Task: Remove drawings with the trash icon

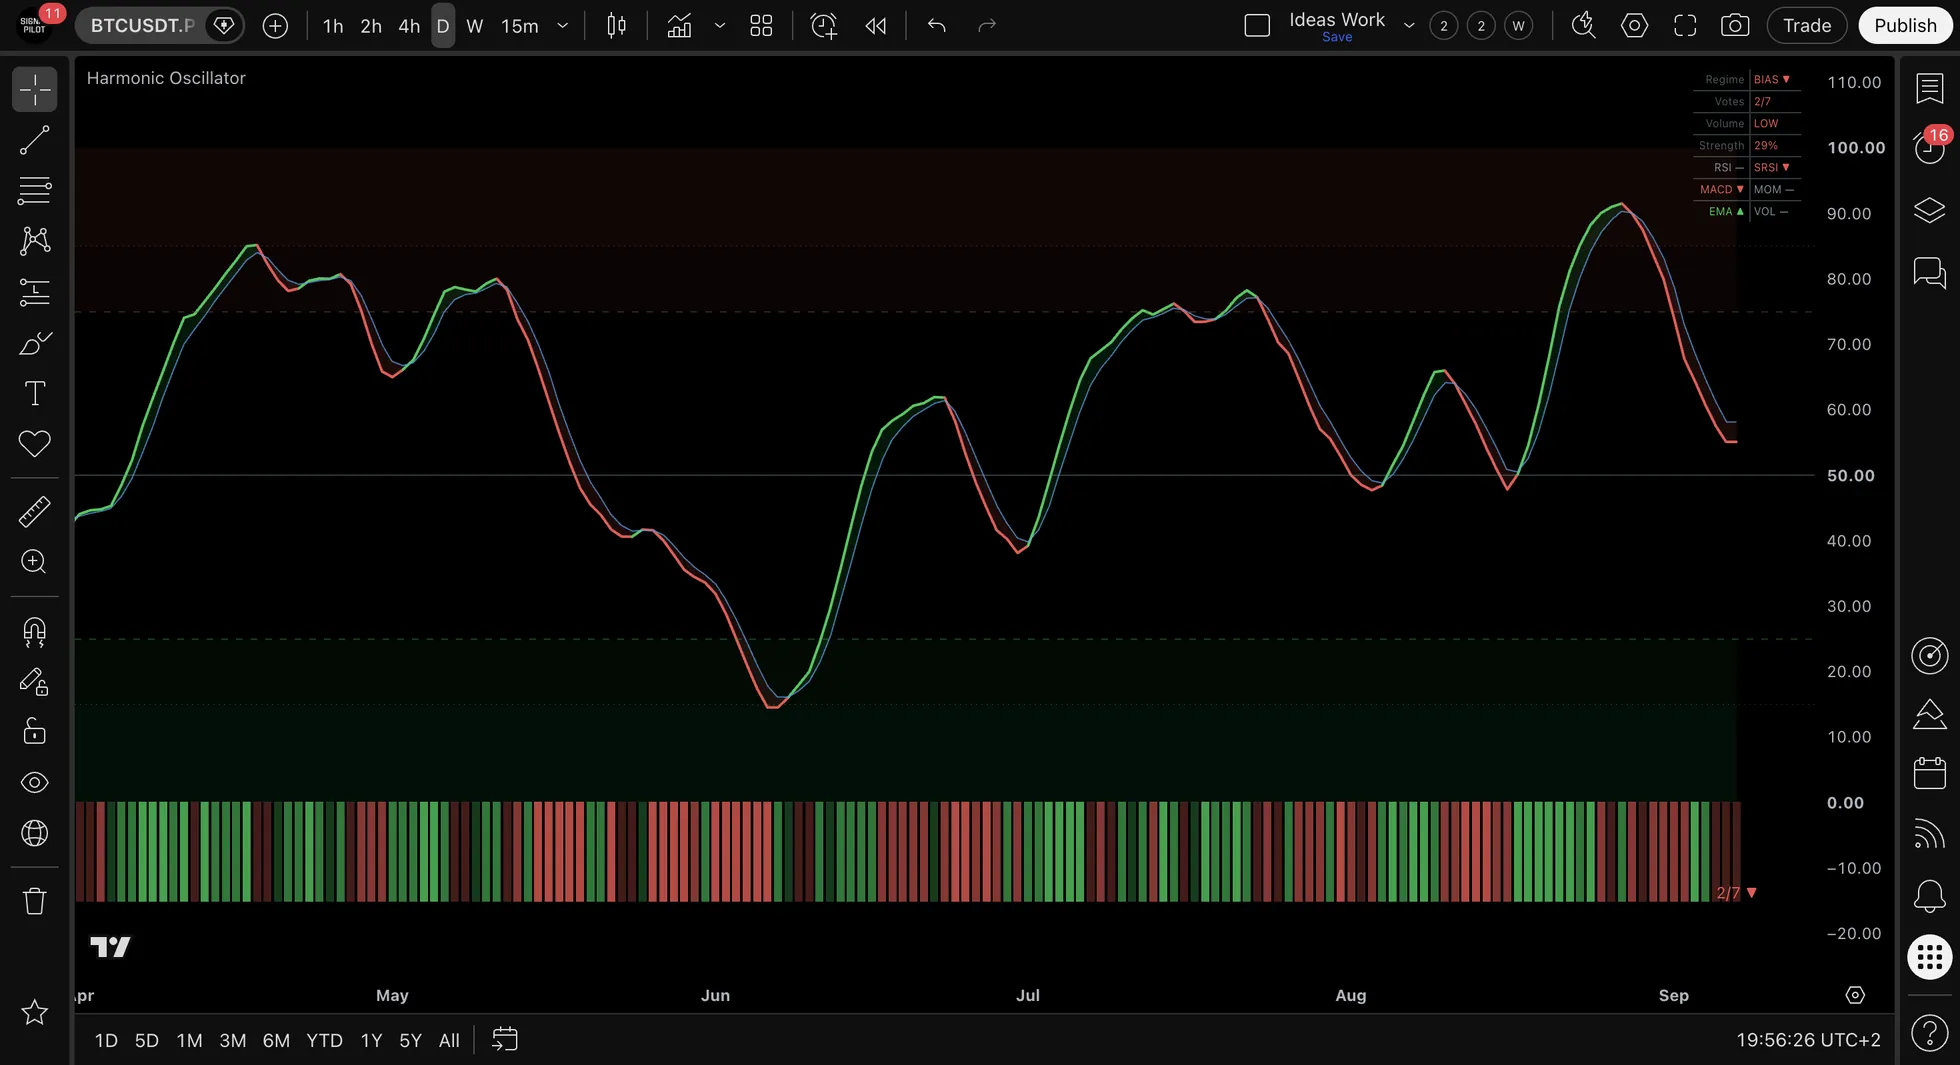Action: pos(35,901)
